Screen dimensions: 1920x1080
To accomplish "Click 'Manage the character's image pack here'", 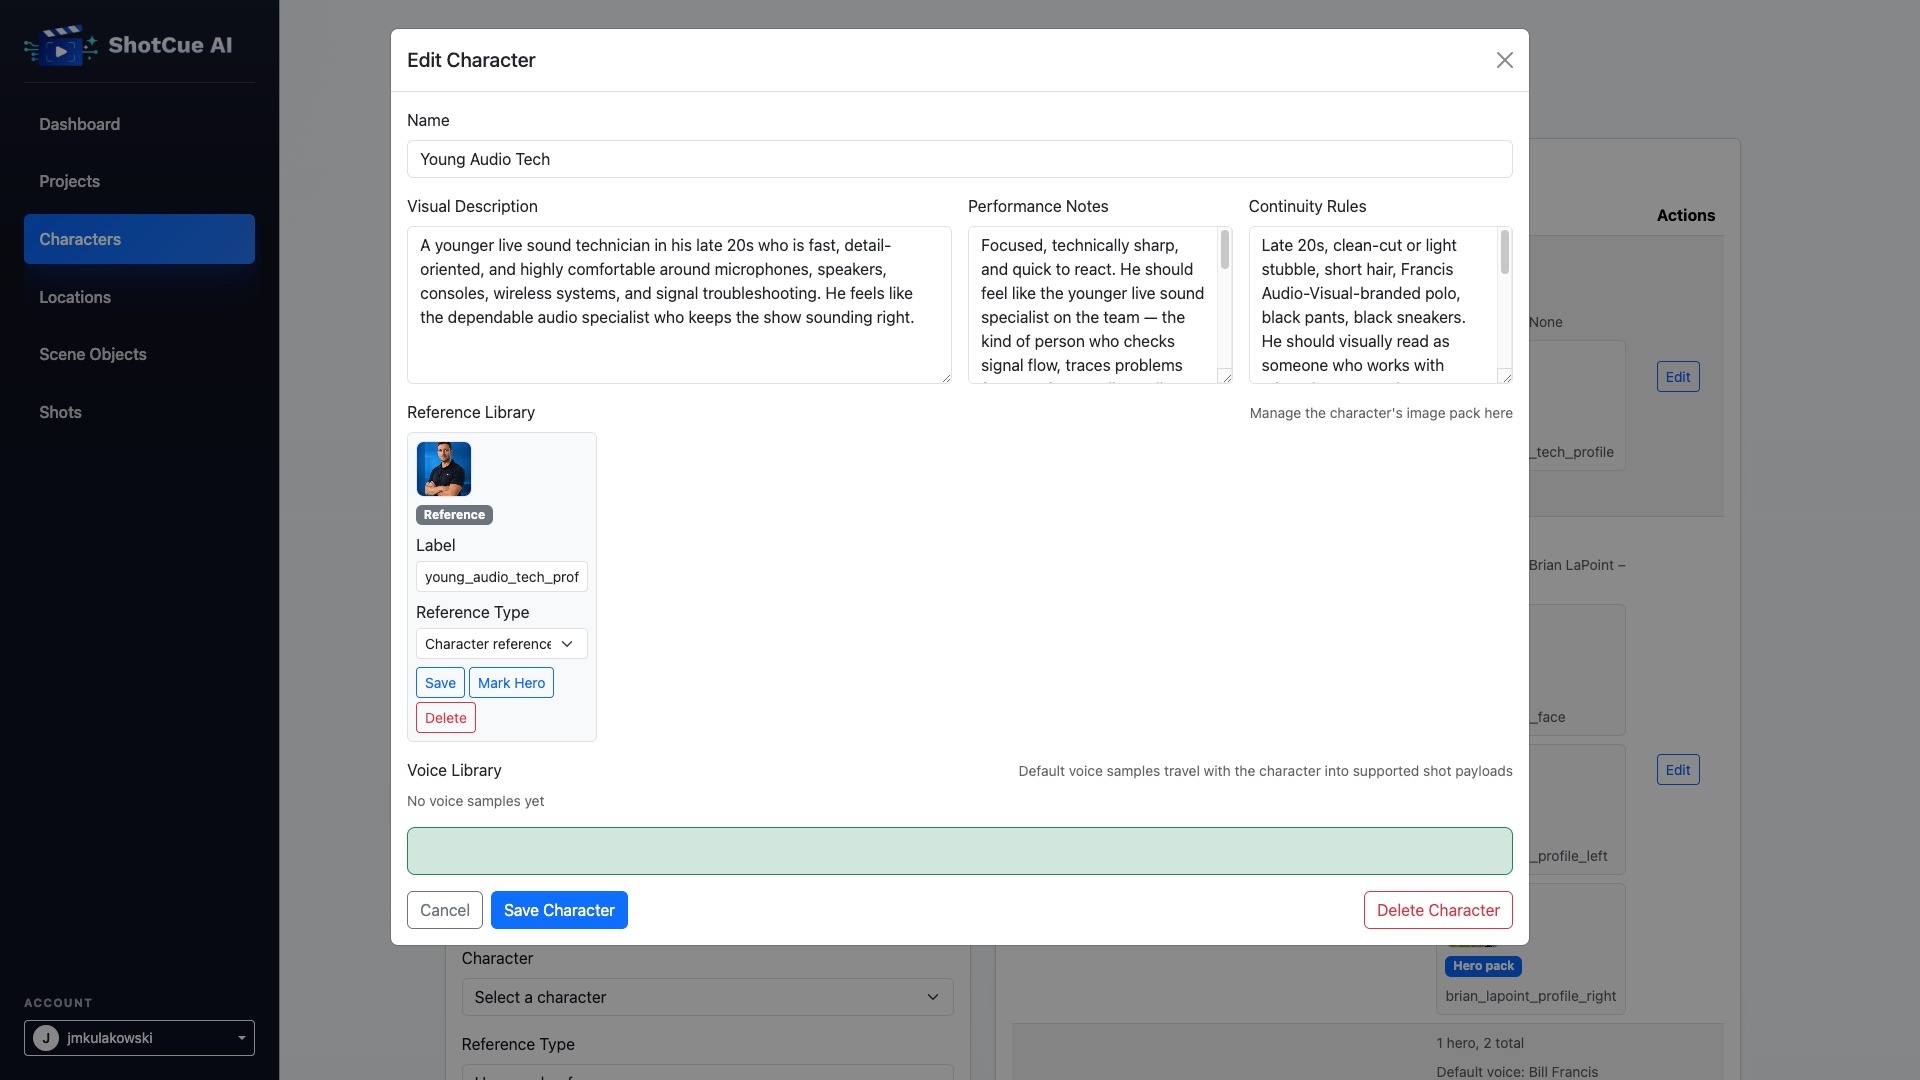I will tap(1381, 413).
